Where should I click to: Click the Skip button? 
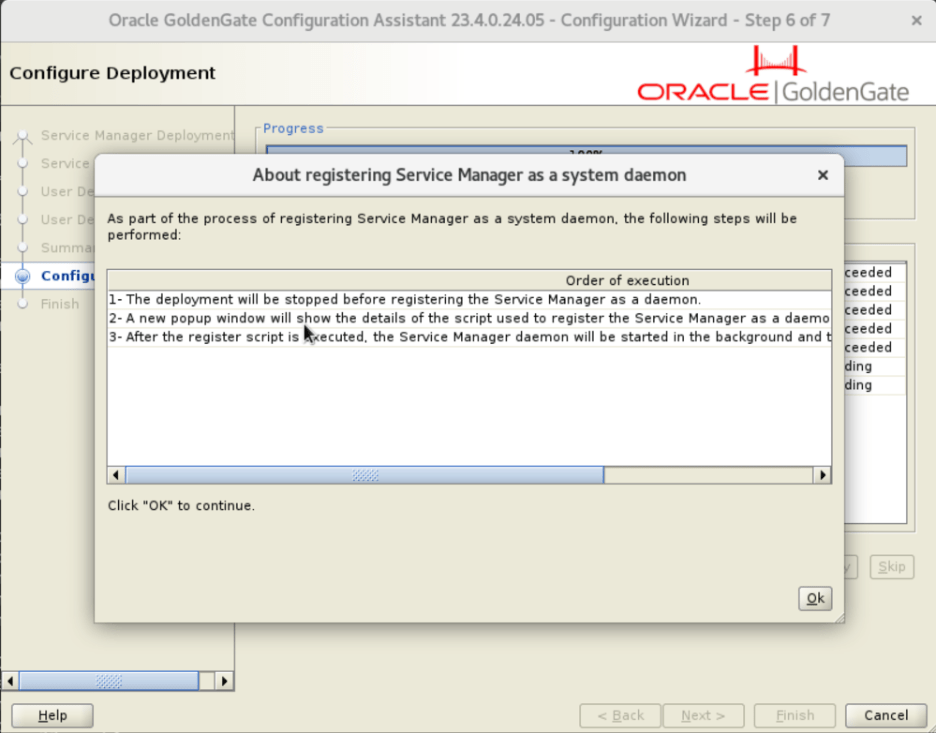(x=892, y=567)
